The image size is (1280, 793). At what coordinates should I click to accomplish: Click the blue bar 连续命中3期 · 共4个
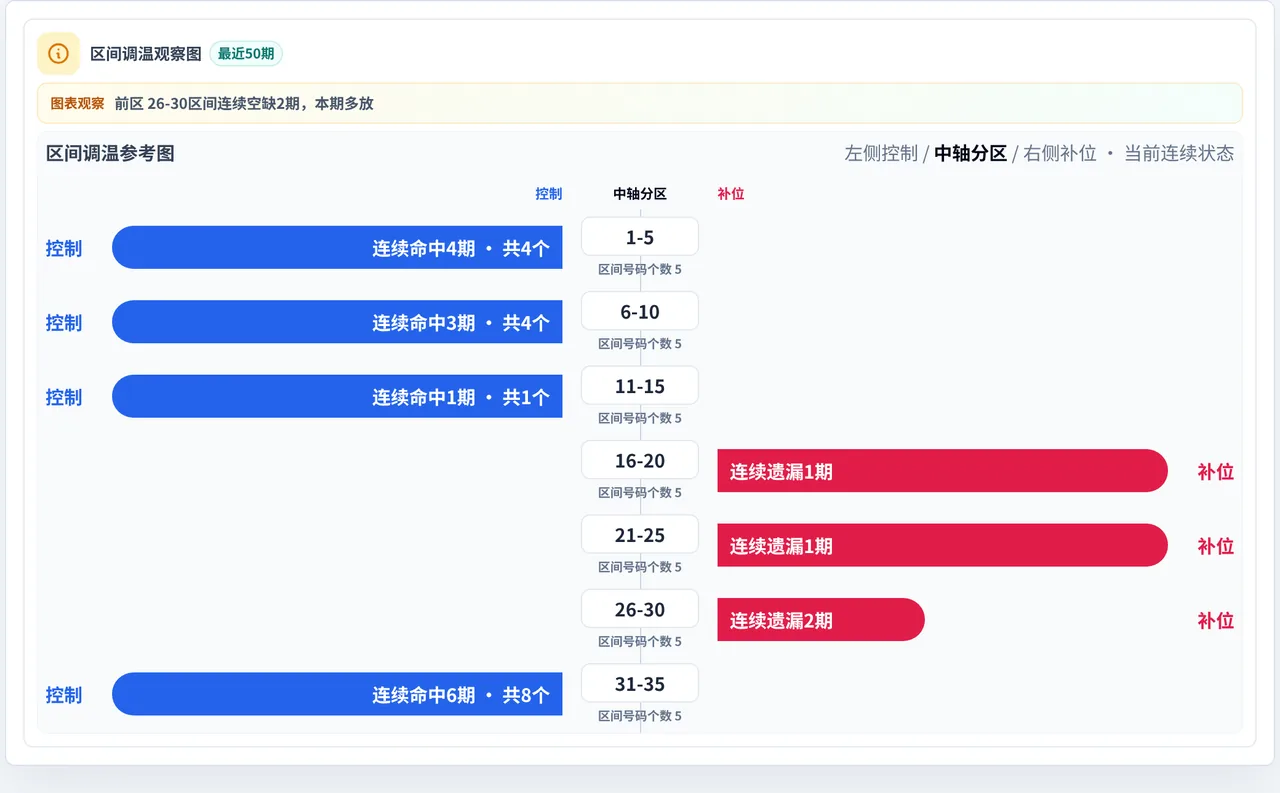(337, 322)
